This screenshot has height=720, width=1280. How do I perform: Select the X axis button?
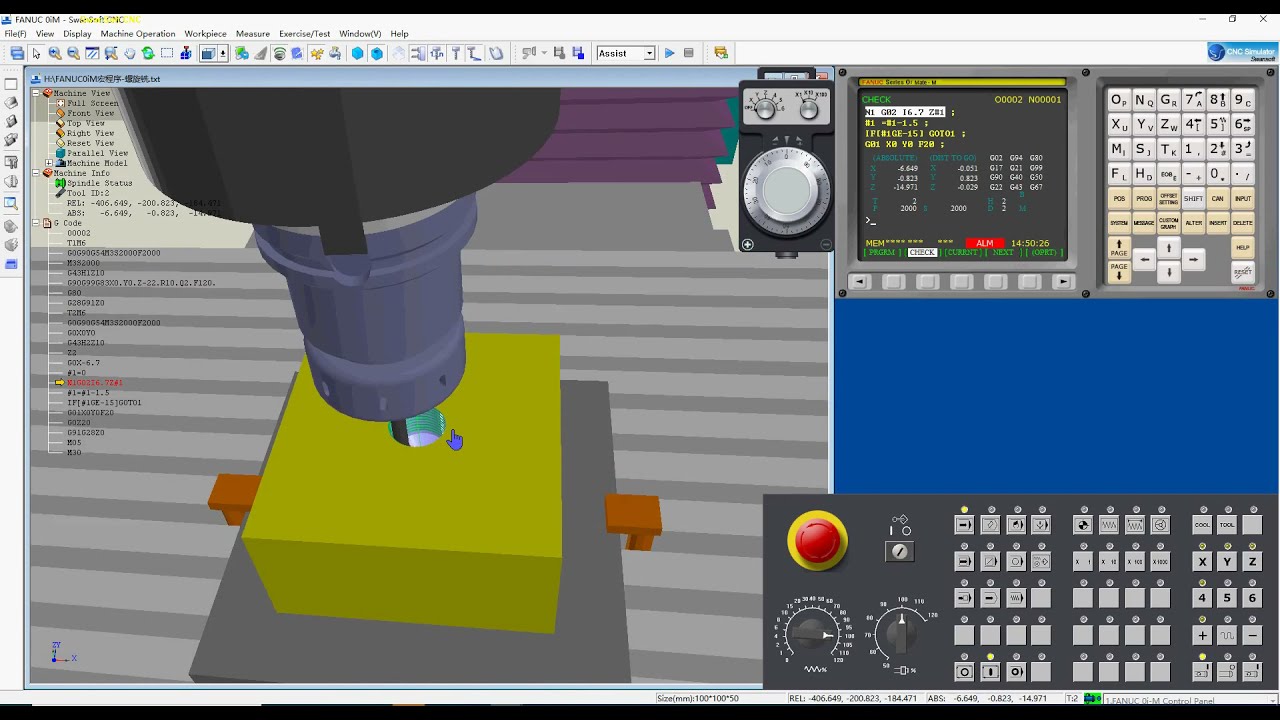tap(1202, 562)
